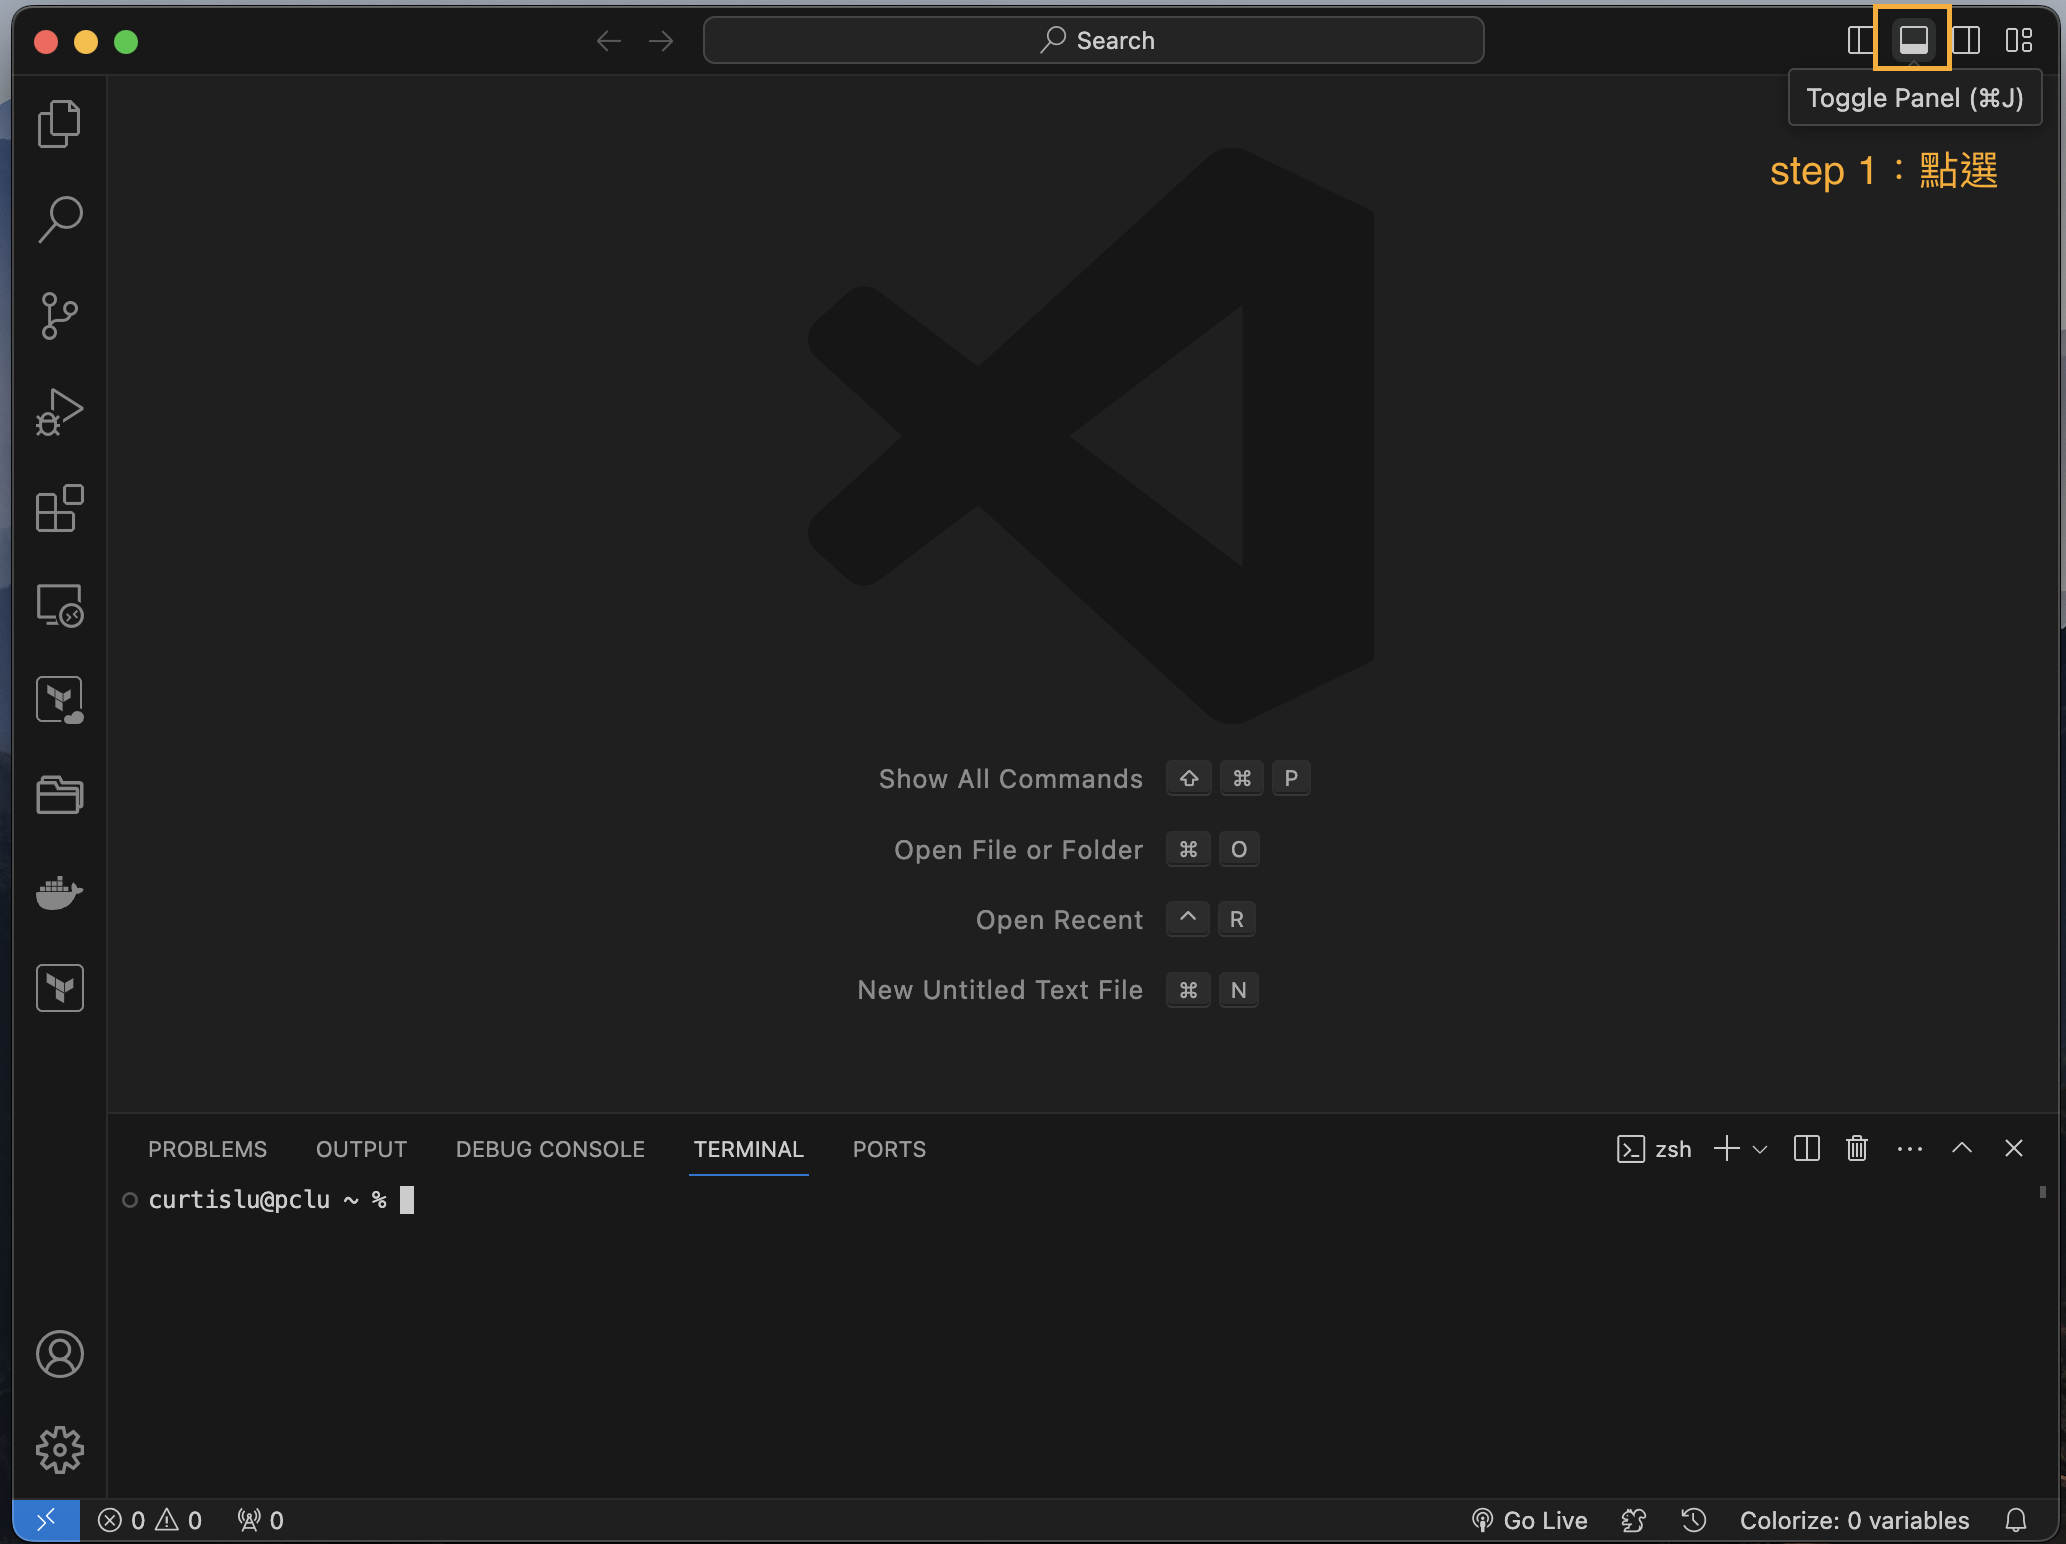The width and height of the screenshot is (2066, 1544).
Task: Click the remote window indicator in status bar
Action: point(46,1520)
